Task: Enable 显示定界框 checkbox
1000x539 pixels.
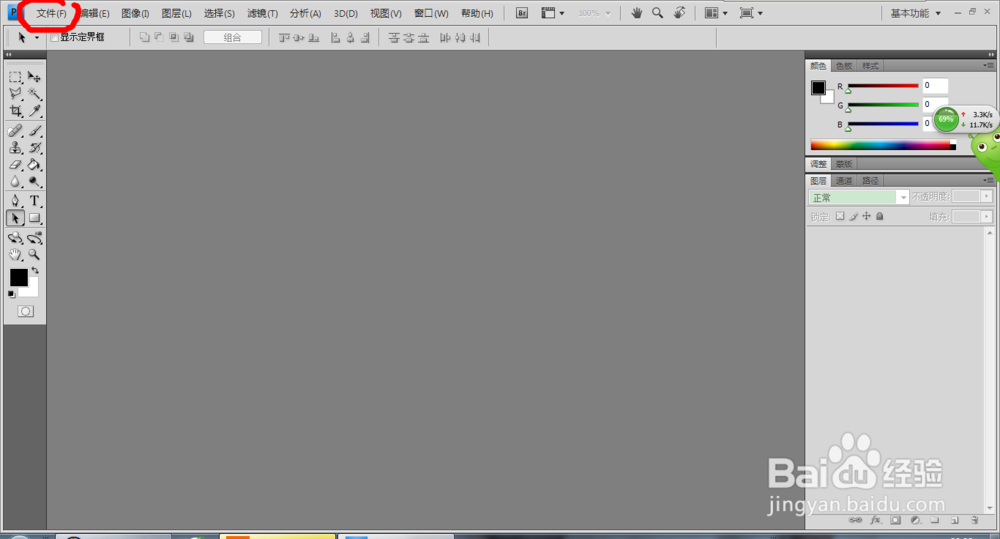Action: click(x=55, y=38)
